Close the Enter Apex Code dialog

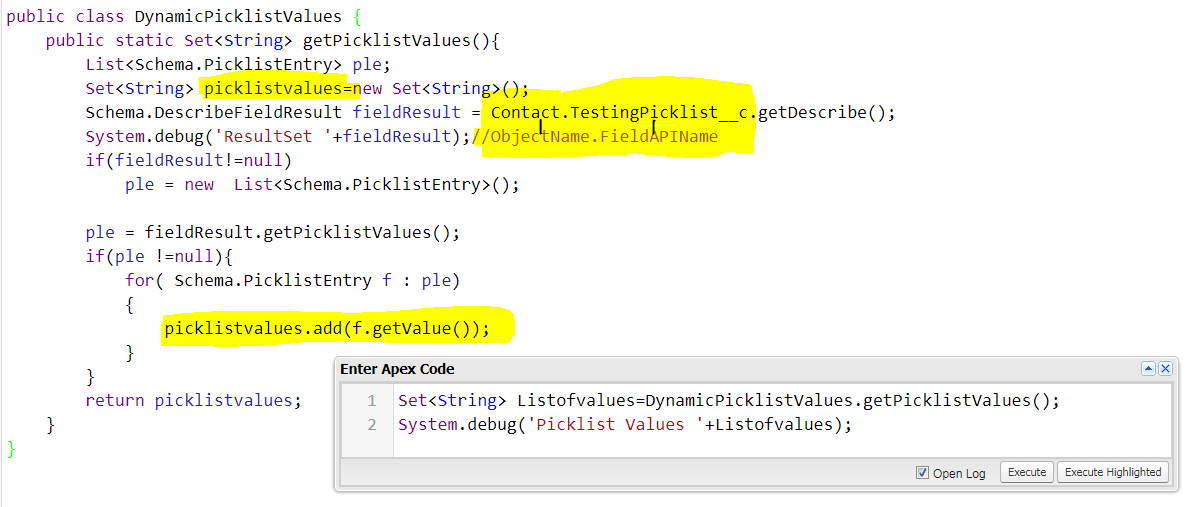1165,369
